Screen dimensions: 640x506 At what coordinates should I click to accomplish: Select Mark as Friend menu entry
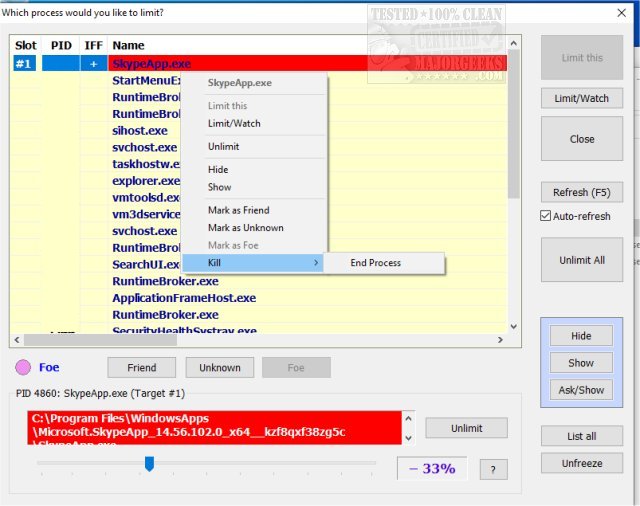click(254, 210)
